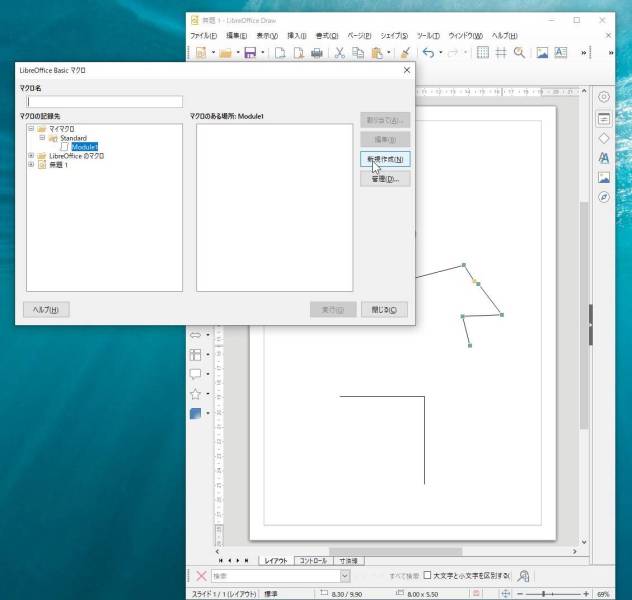The image size is (632, 600).
Task: Click the Find and Replace icon in search bar
Action: point(524,576)
